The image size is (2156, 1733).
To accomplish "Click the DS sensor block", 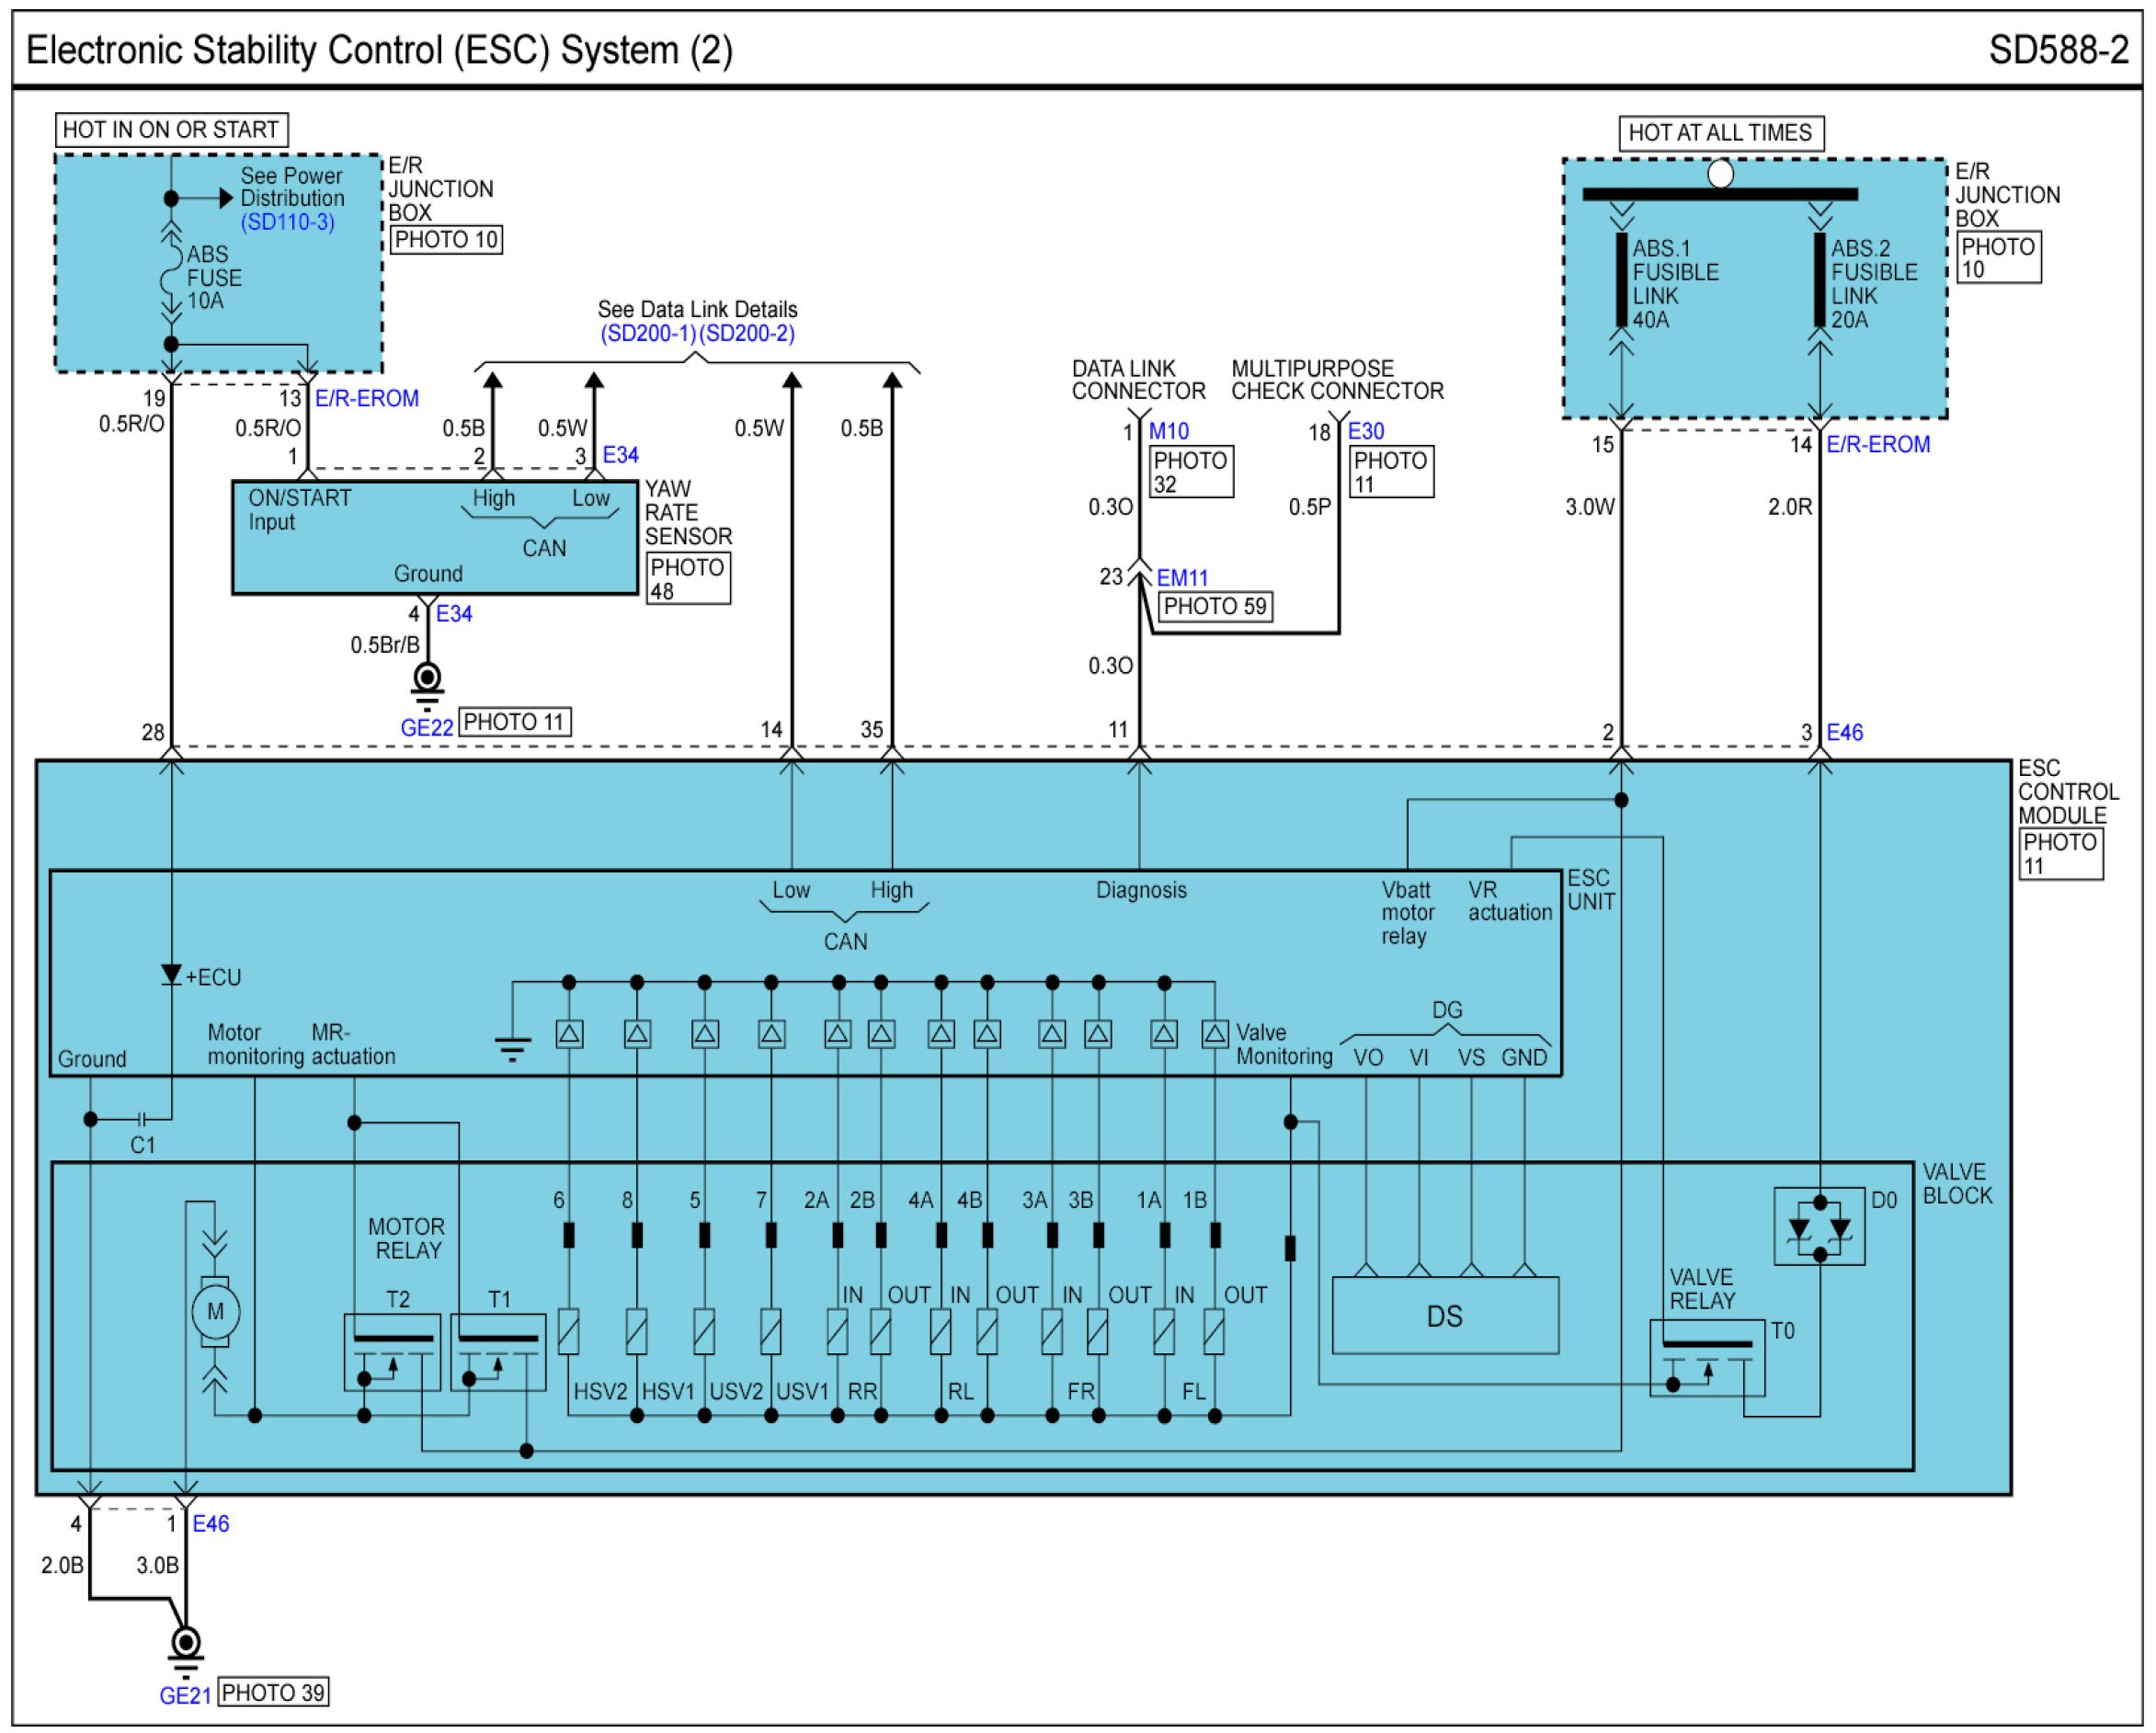I will coord(1444,1316).
